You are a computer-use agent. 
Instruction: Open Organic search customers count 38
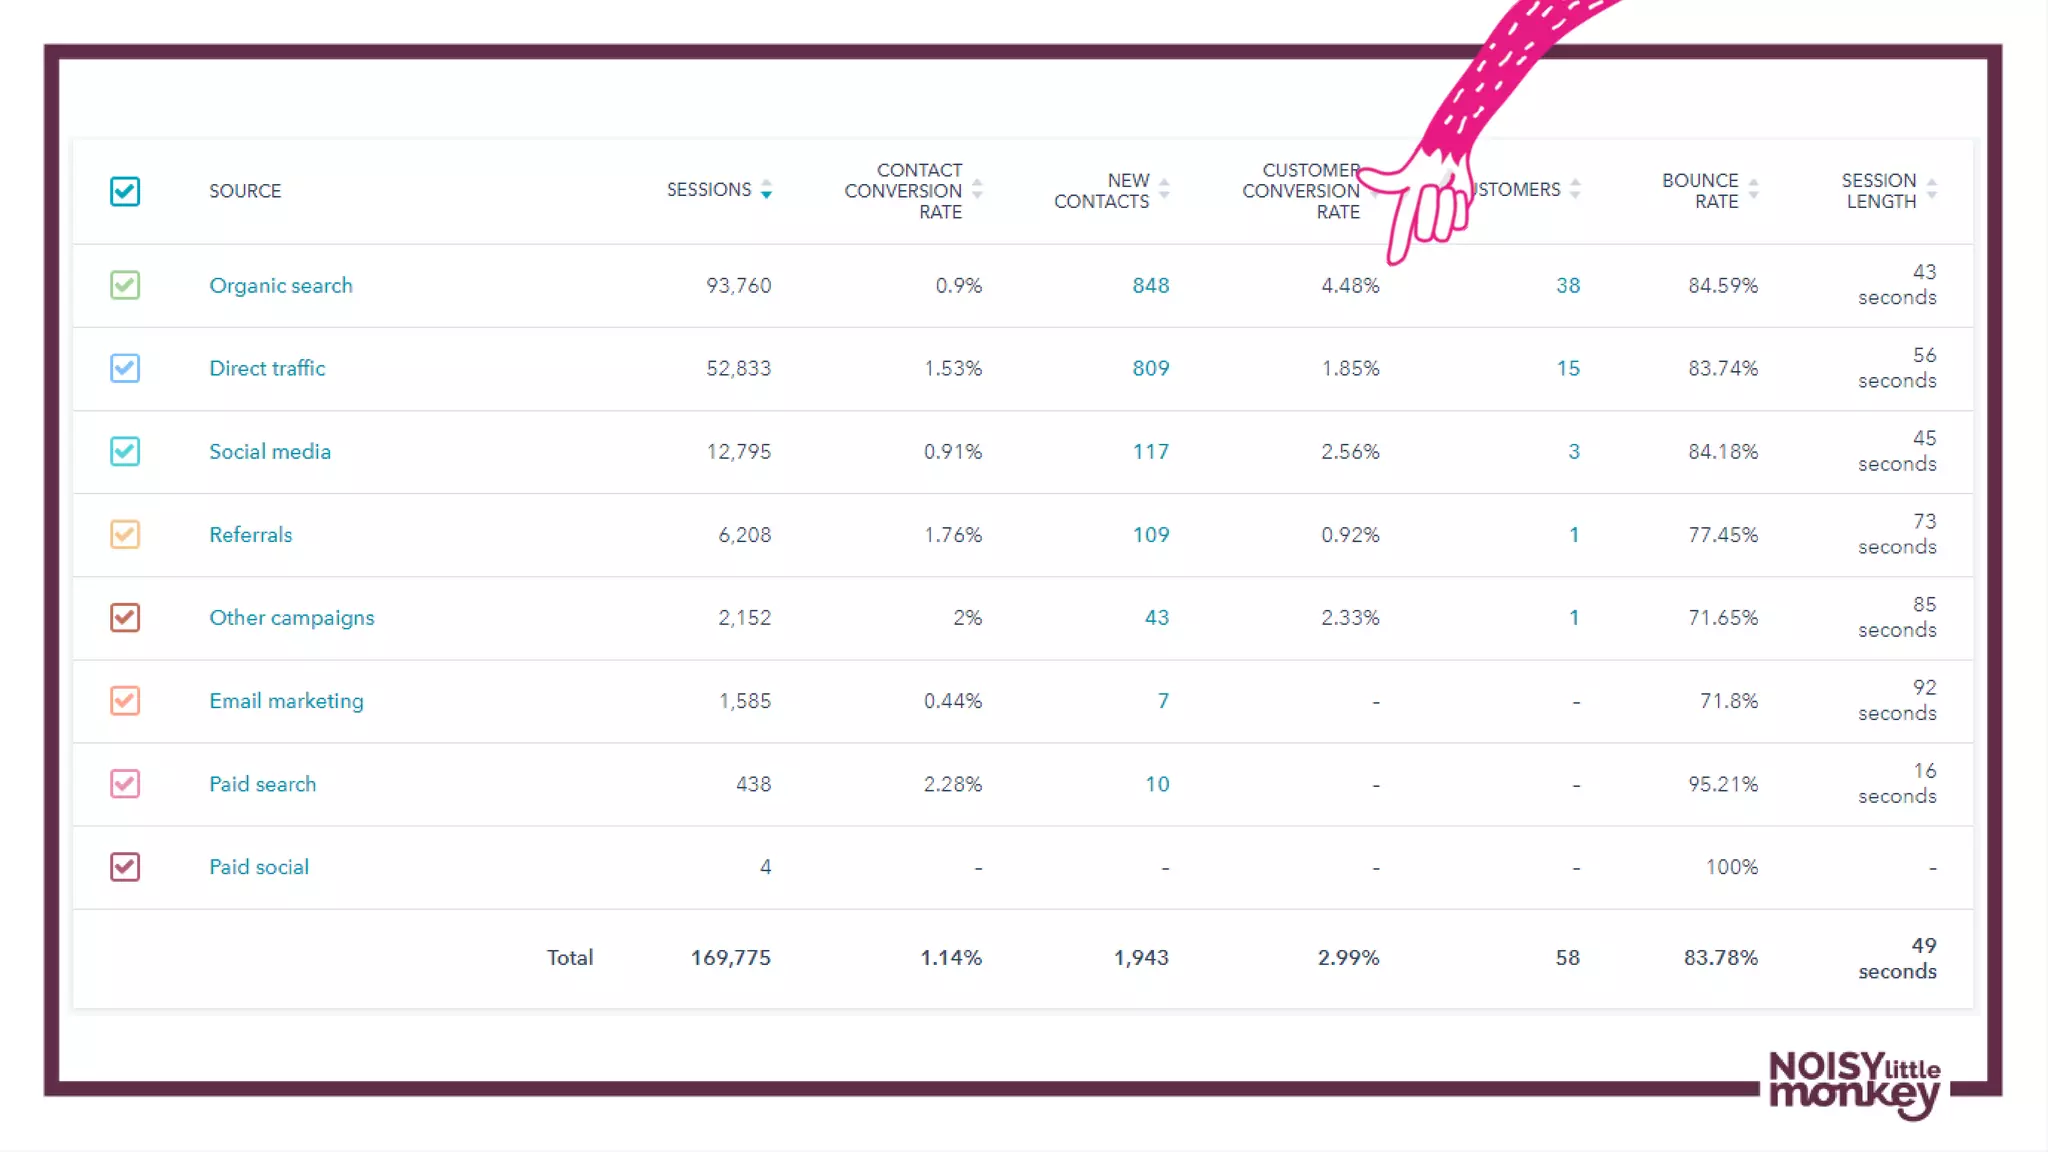[1567, 285]
